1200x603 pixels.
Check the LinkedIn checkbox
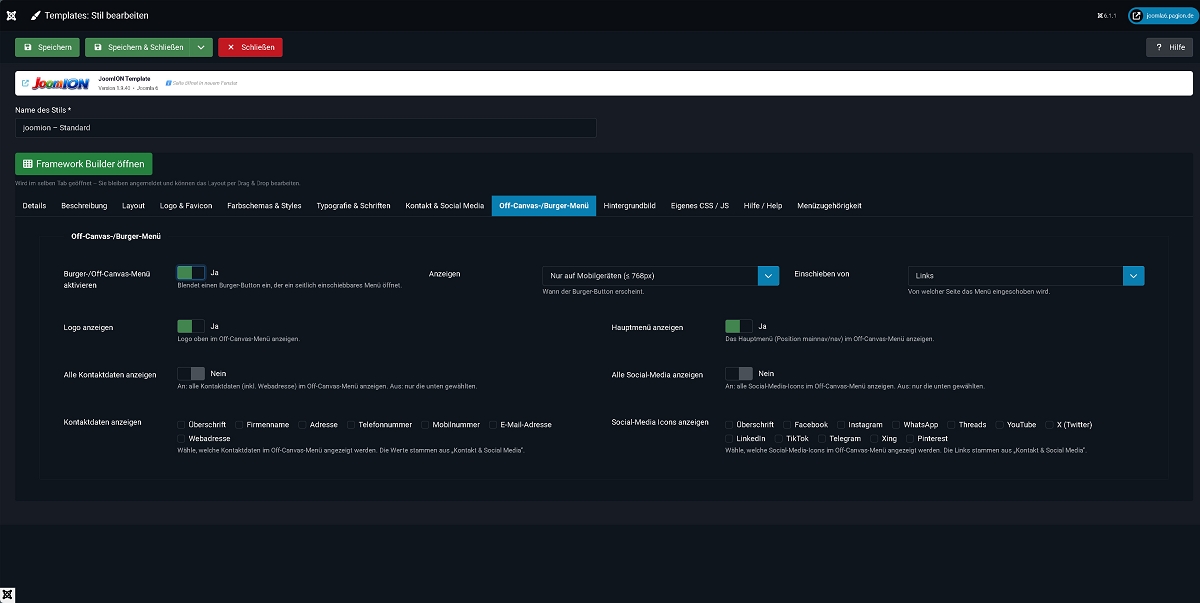(729, 439)
